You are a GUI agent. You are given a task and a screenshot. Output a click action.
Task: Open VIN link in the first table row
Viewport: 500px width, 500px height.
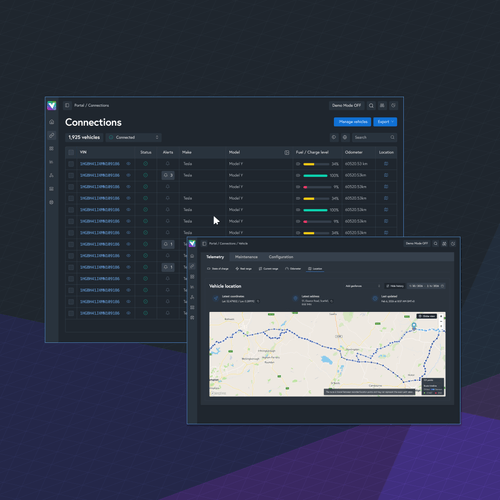point(100,164)
